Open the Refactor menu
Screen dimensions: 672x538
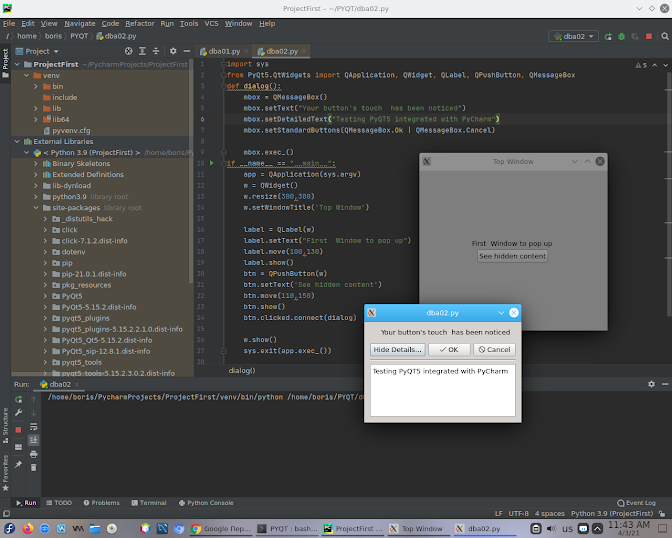[x=139, y=24]
